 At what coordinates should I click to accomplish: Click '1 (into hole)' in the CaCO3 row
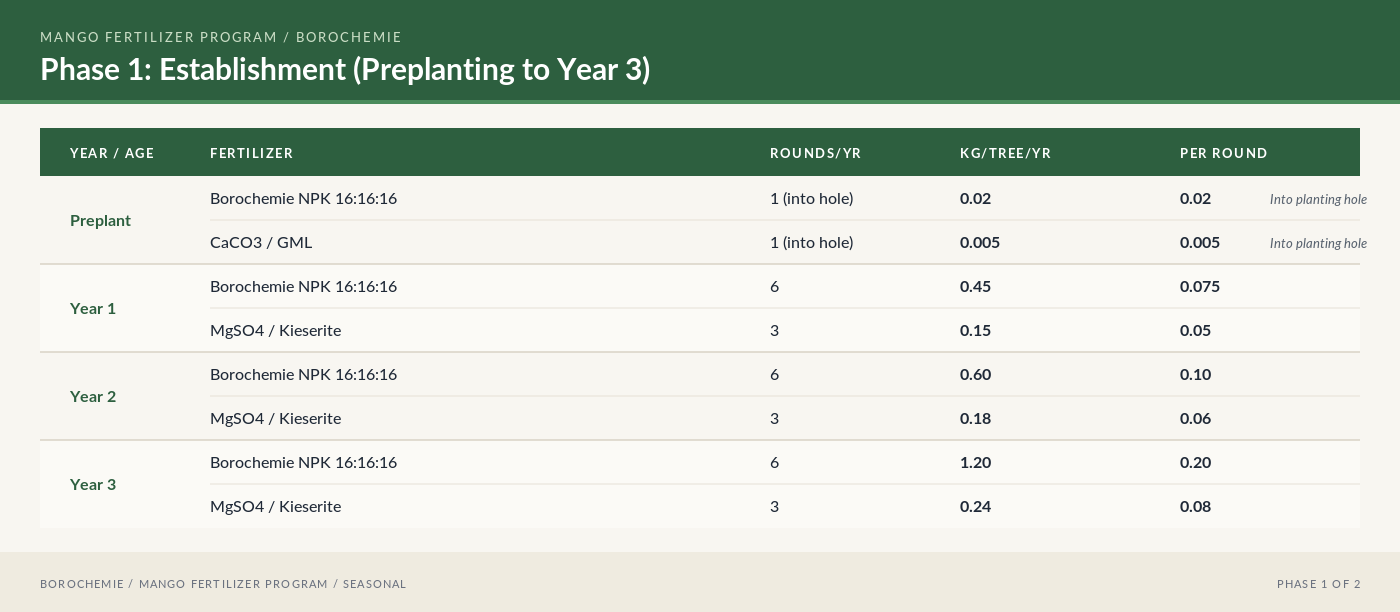click(812, 242)
